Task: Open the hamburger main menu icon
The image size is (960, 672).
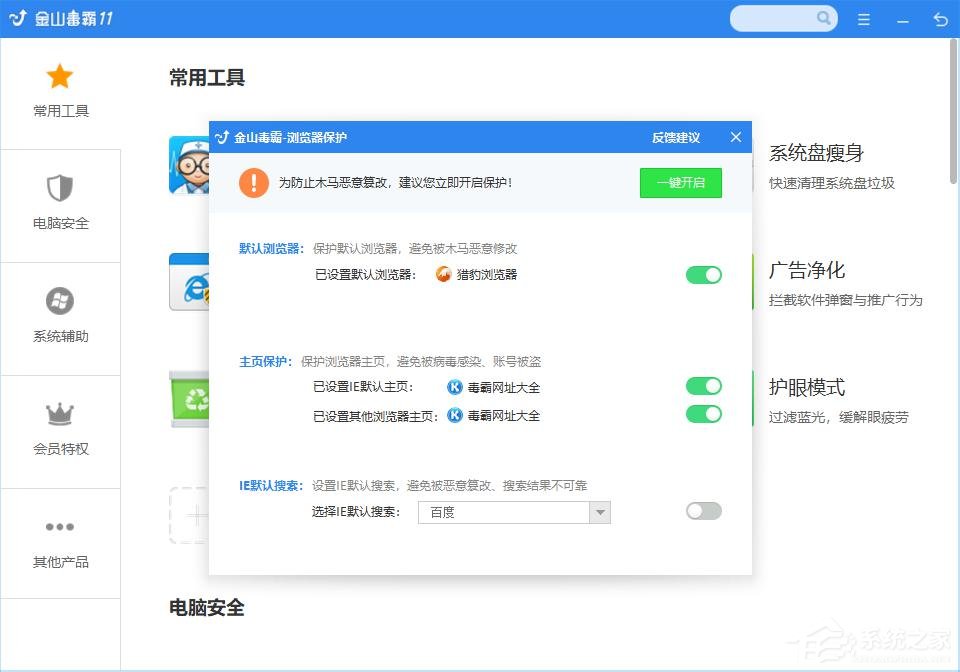Action: [863, 19]
